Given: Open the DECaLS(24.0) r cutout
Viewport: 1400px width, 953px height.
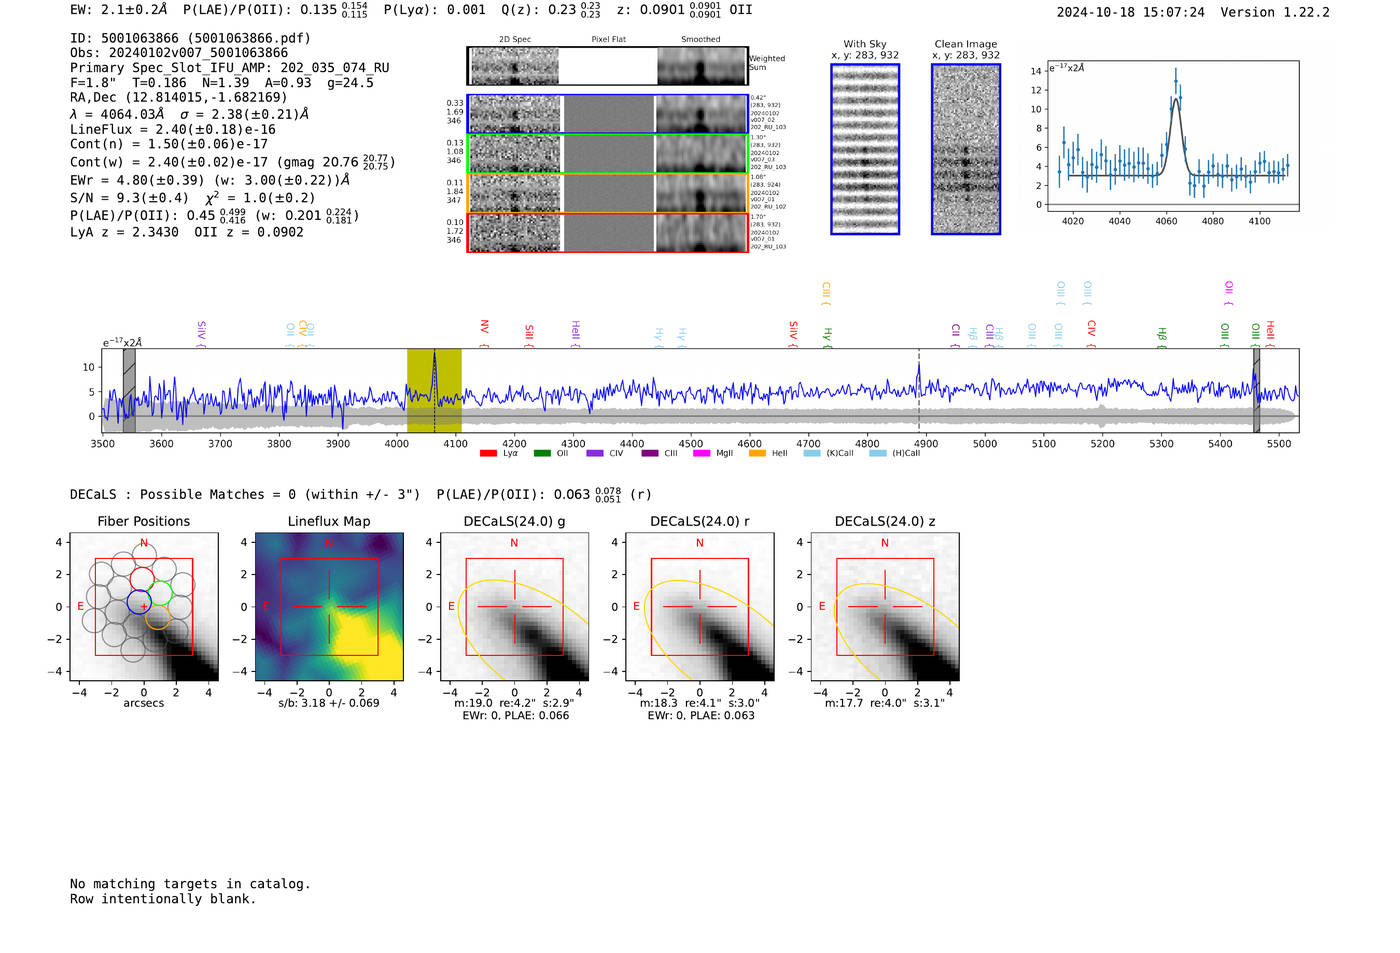Looking at the screenshot, I should [700, 607].
